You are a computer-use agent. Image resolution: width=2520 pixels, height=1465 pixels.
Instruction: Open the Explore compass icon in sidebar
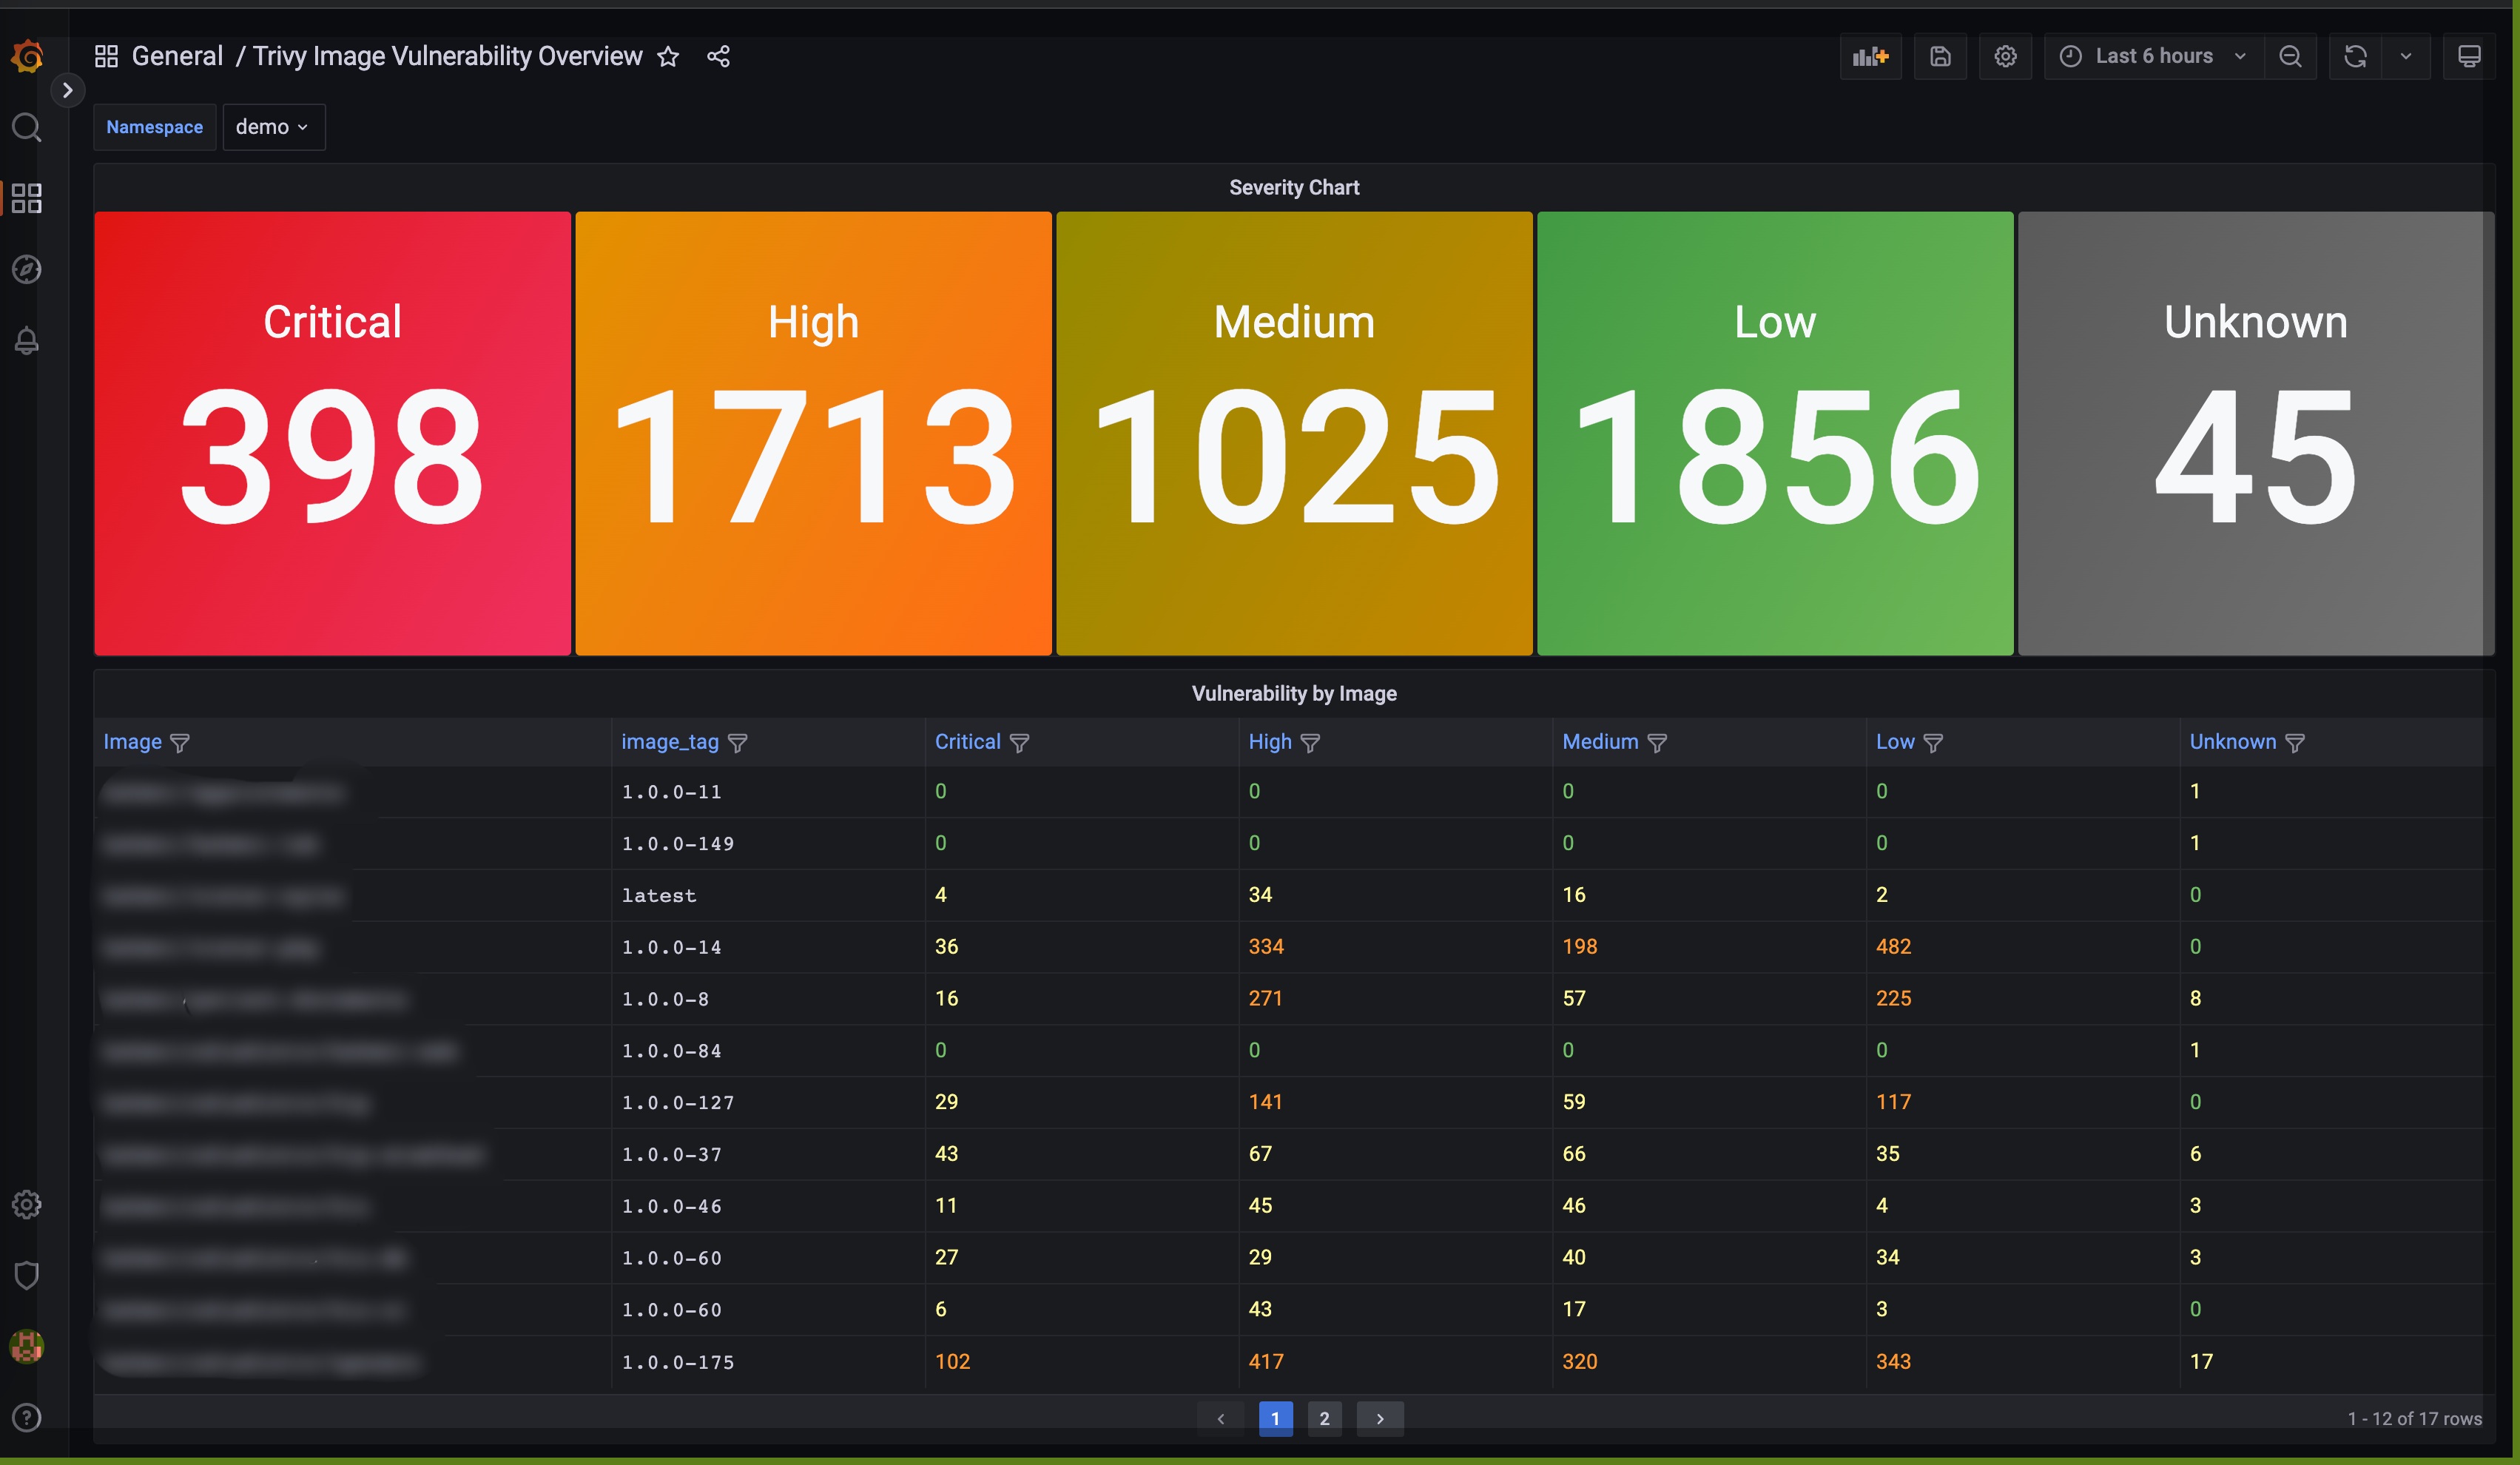[27, 269]
